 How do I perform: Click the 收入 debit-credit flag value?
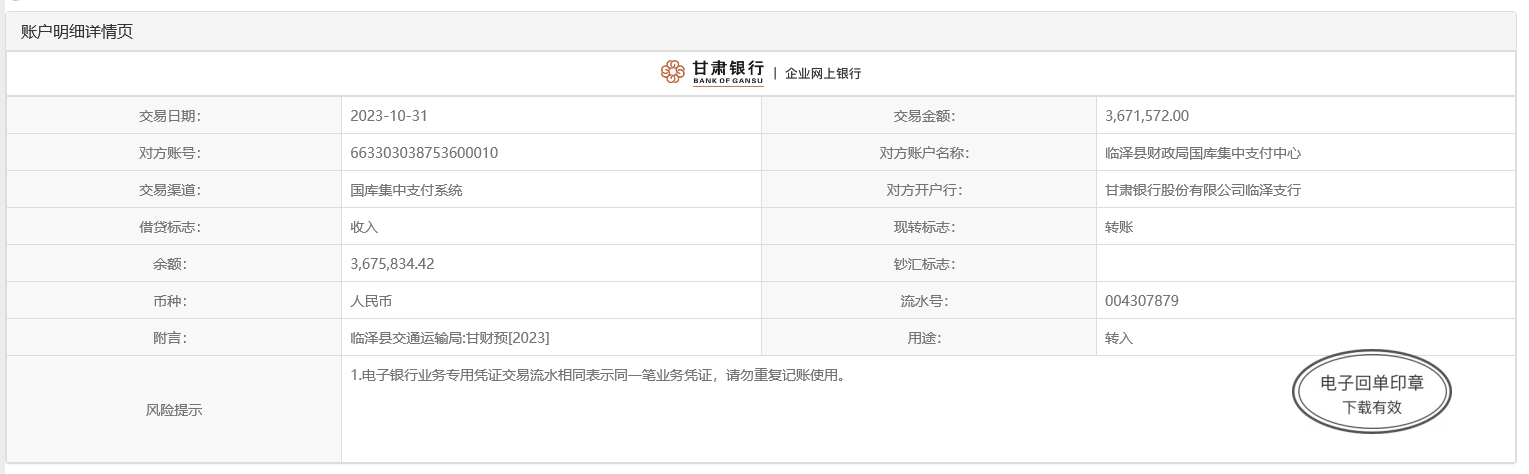pos(364,227)
